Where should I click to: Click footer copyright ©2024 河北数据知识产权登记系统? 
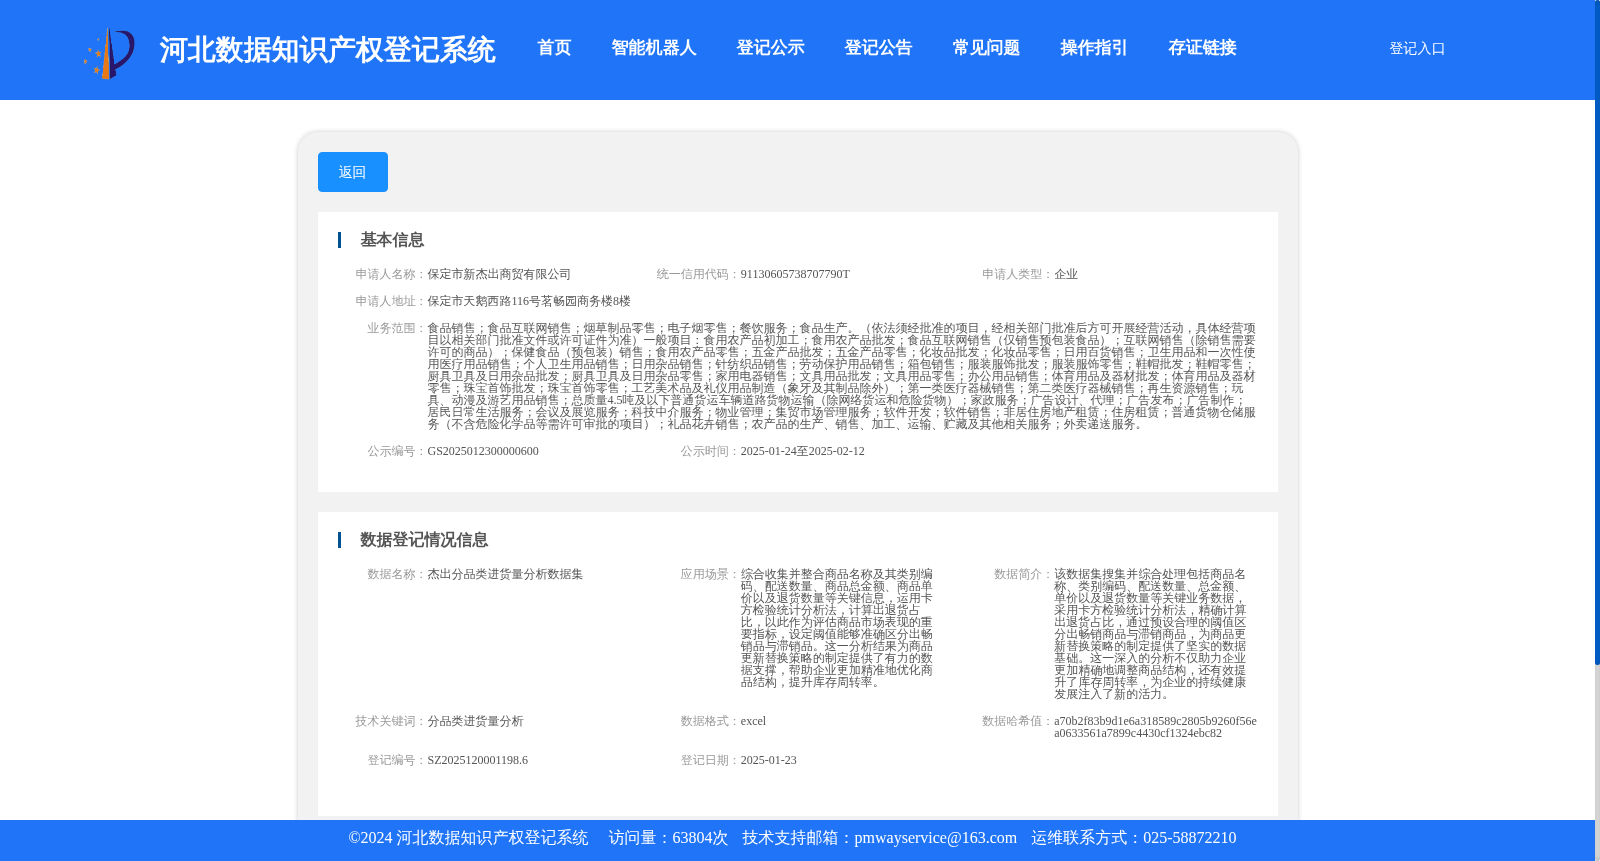coord(468,838)
